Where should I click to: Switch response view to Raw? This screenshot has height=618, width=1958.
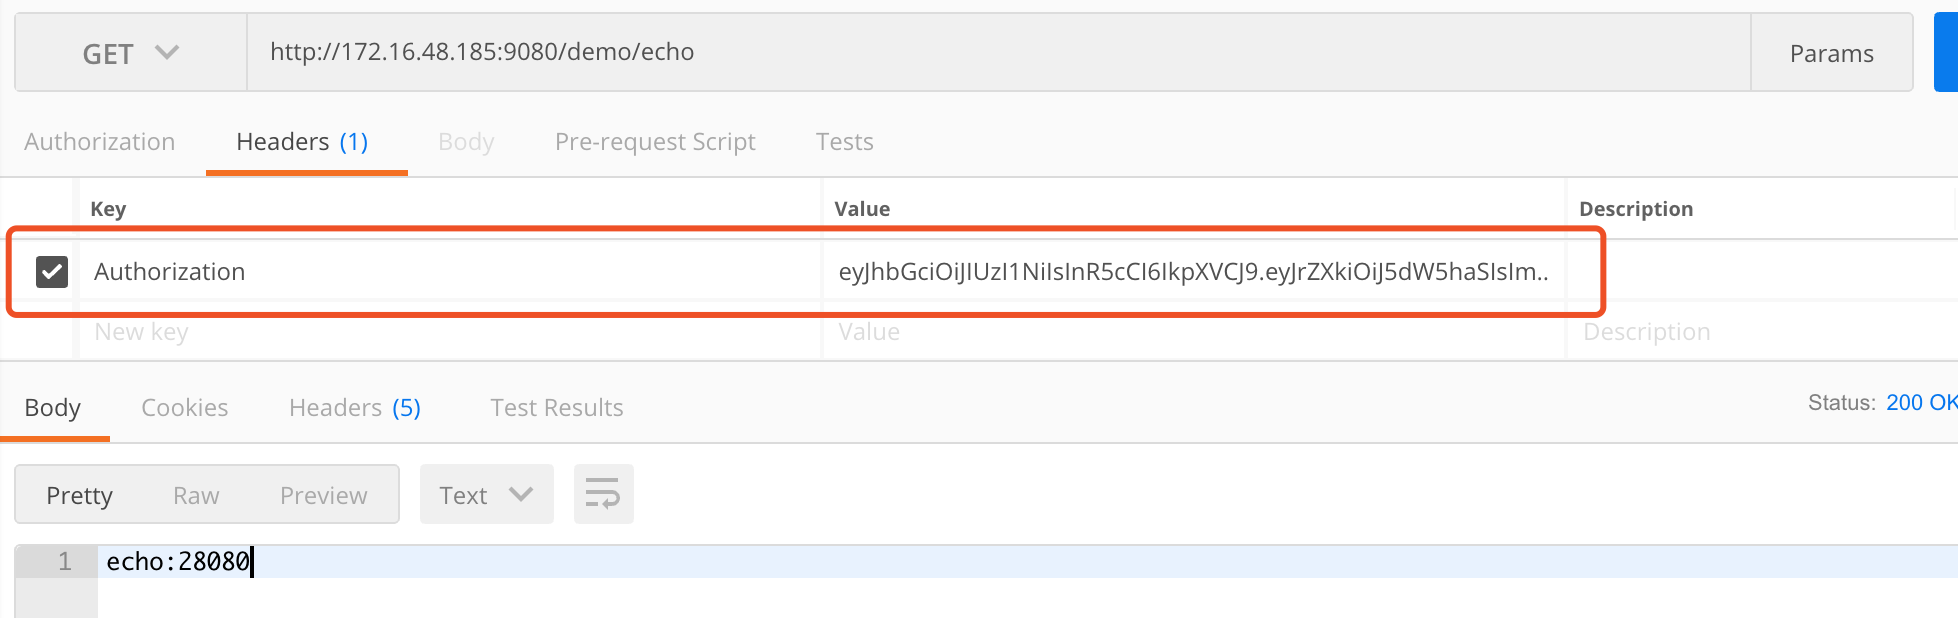point(196,496)
